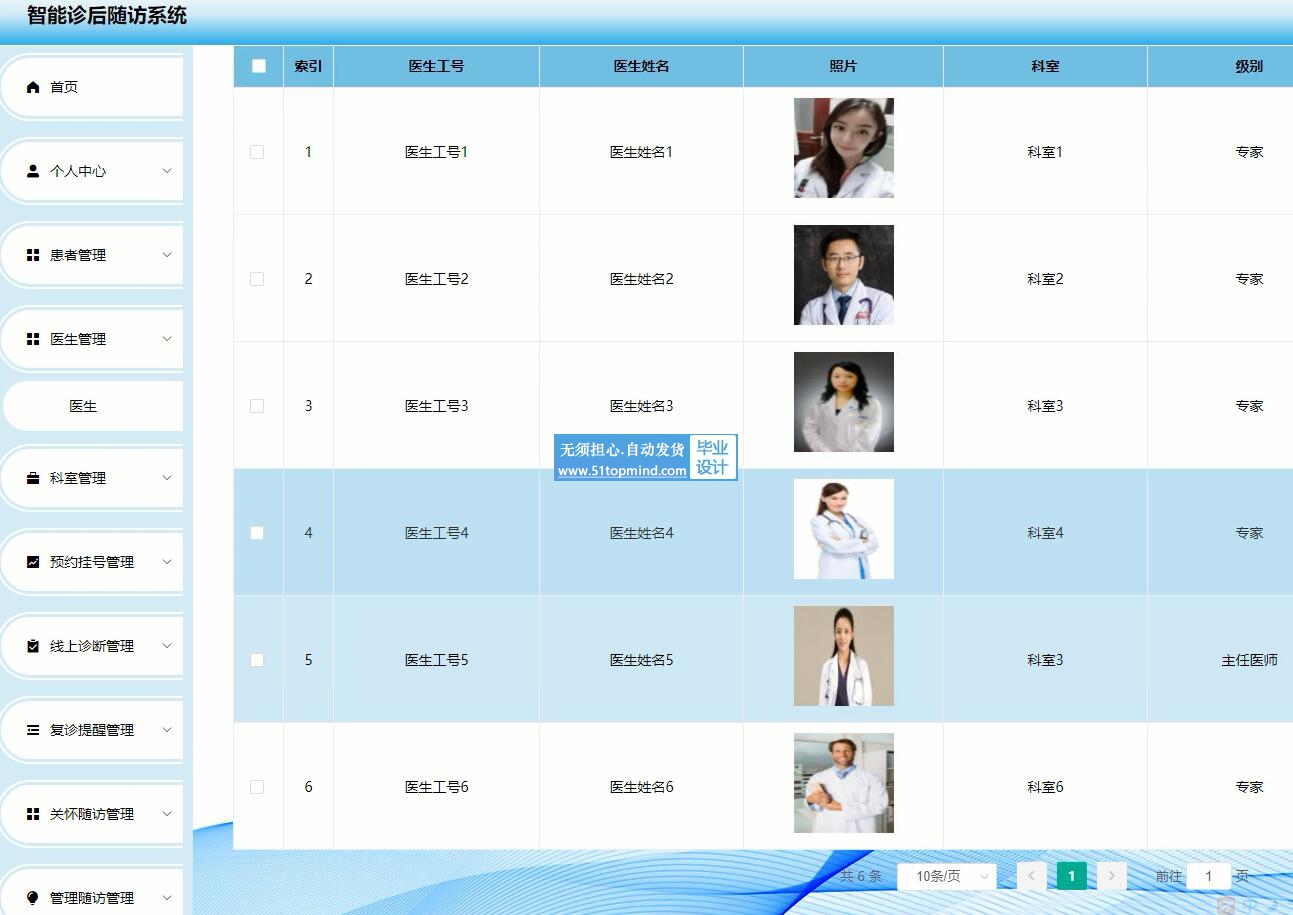The image size is (1293, 915).
Task: Expand the 关怀随访管理 chevron arrow
Action: coord(167,814)
